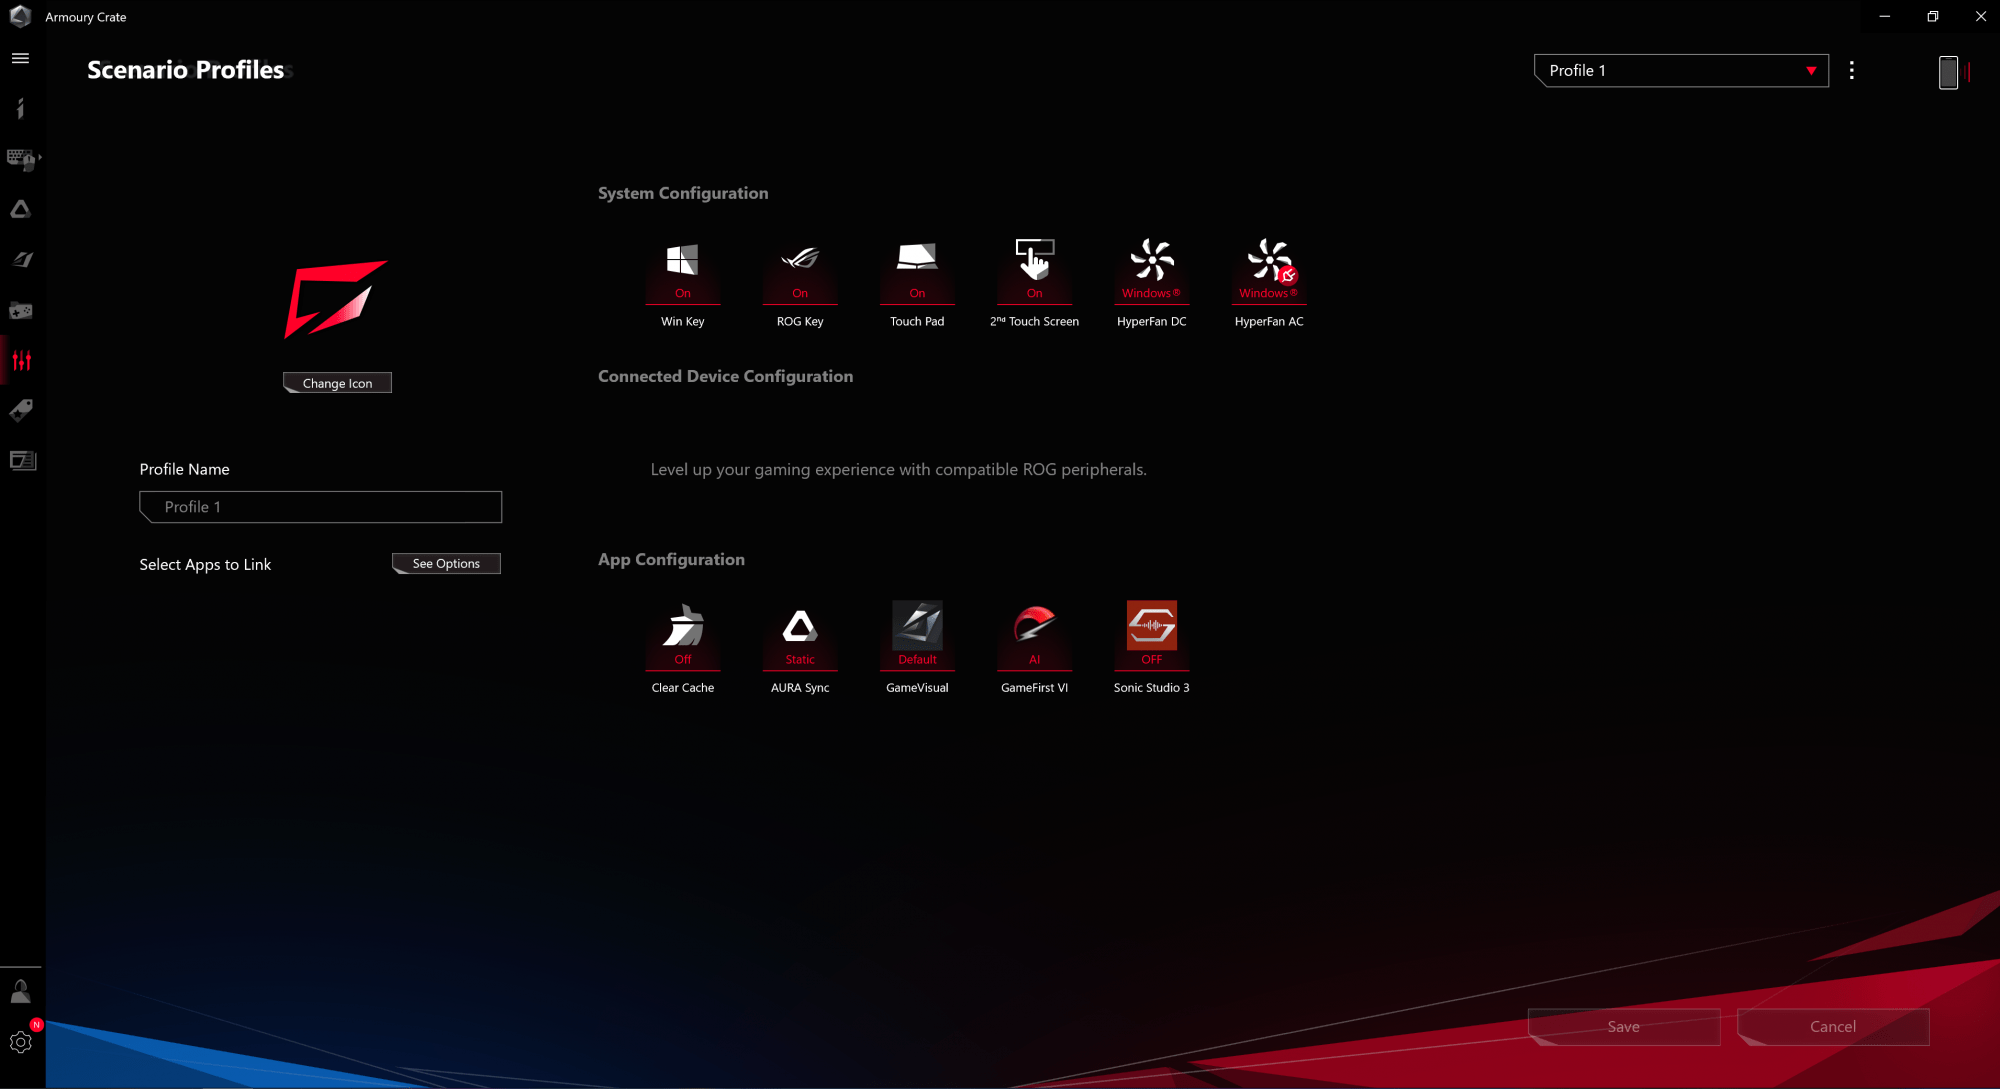Open GameVisual sidebar icon

(x=22, y=260)
